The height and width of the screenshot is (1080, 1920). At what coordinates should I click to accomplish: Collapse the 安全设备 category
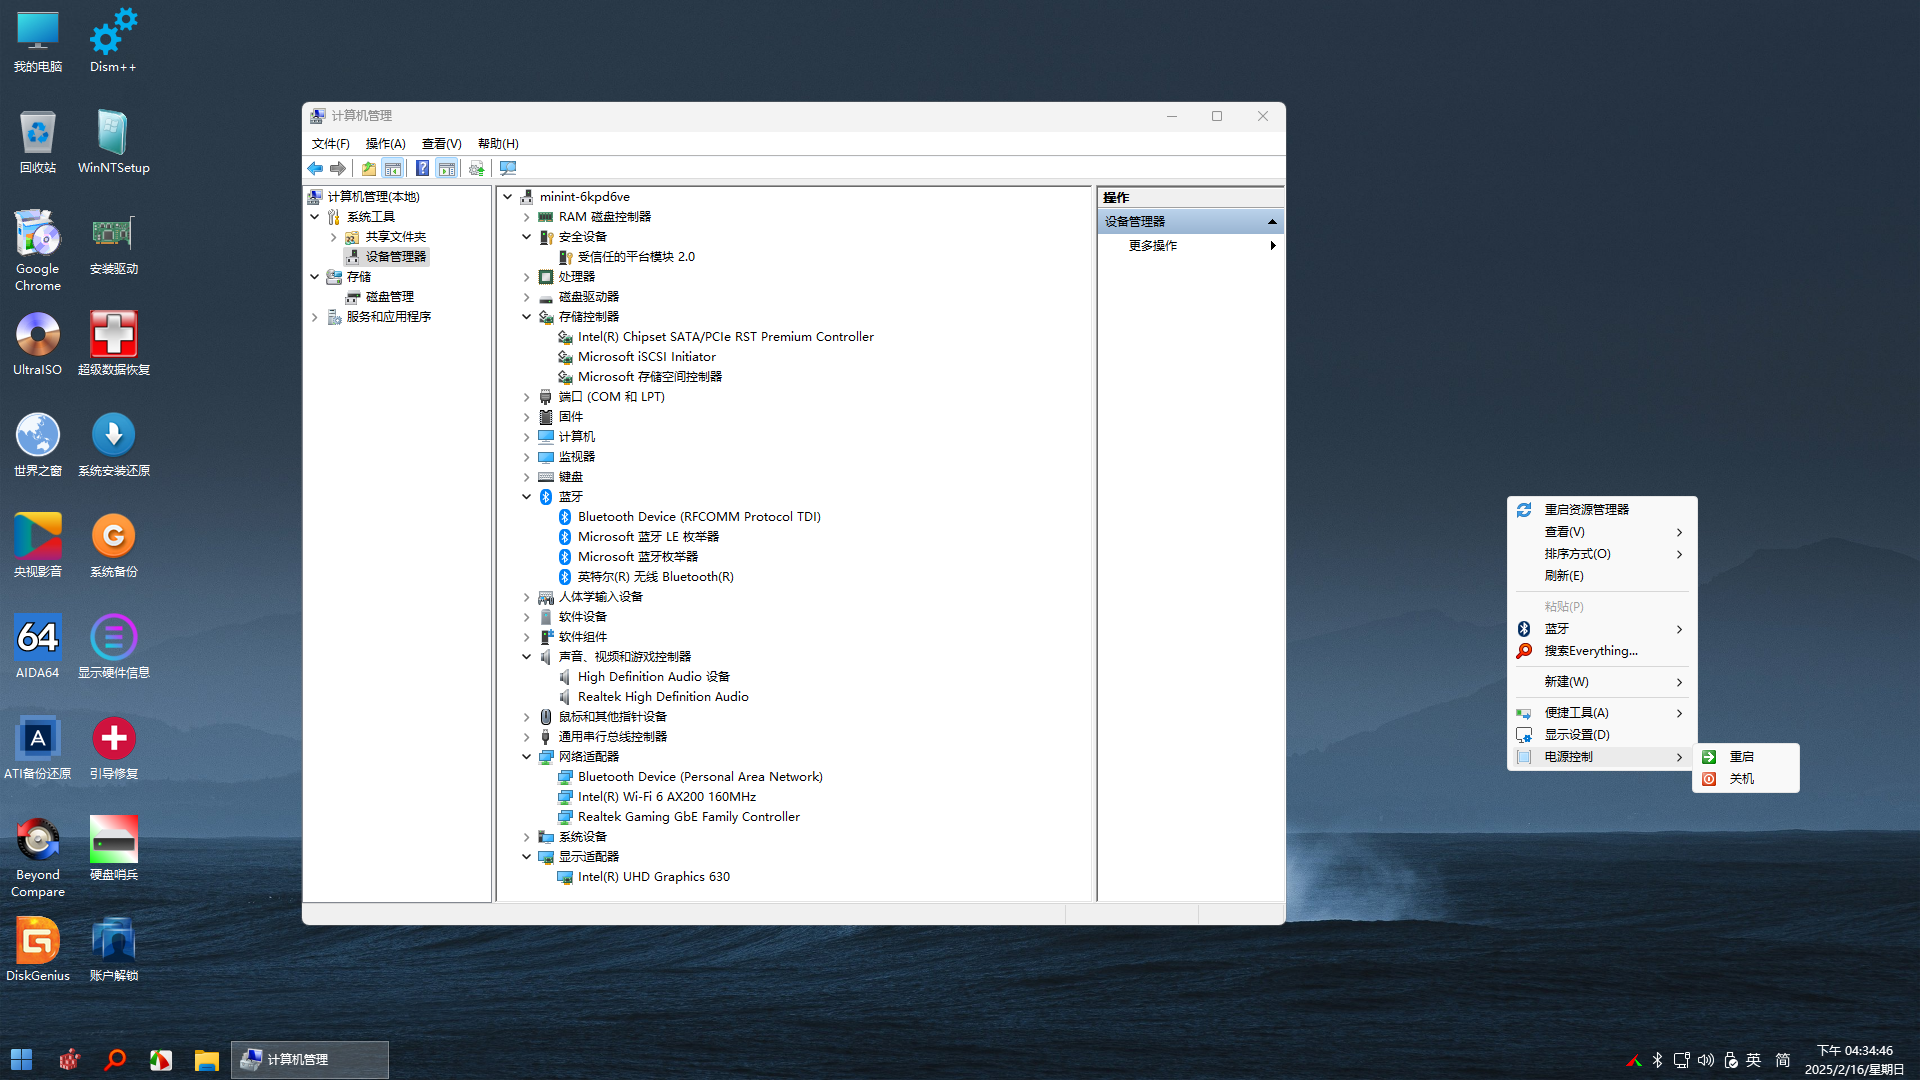(x=527, y=237)
